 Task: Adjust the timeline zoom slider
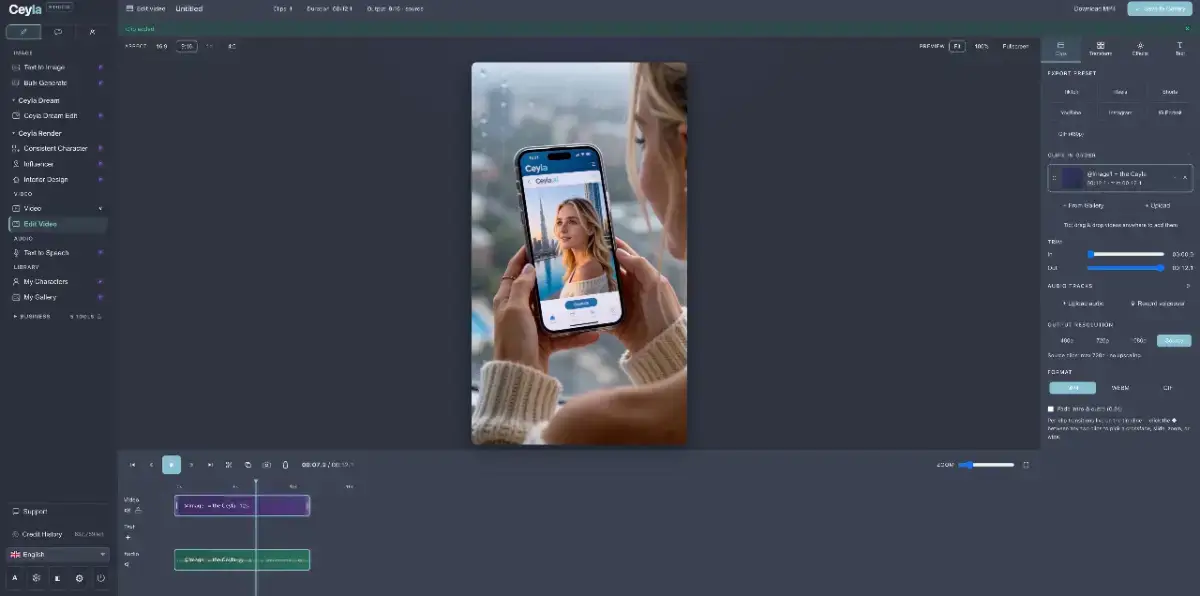point(986,465)
